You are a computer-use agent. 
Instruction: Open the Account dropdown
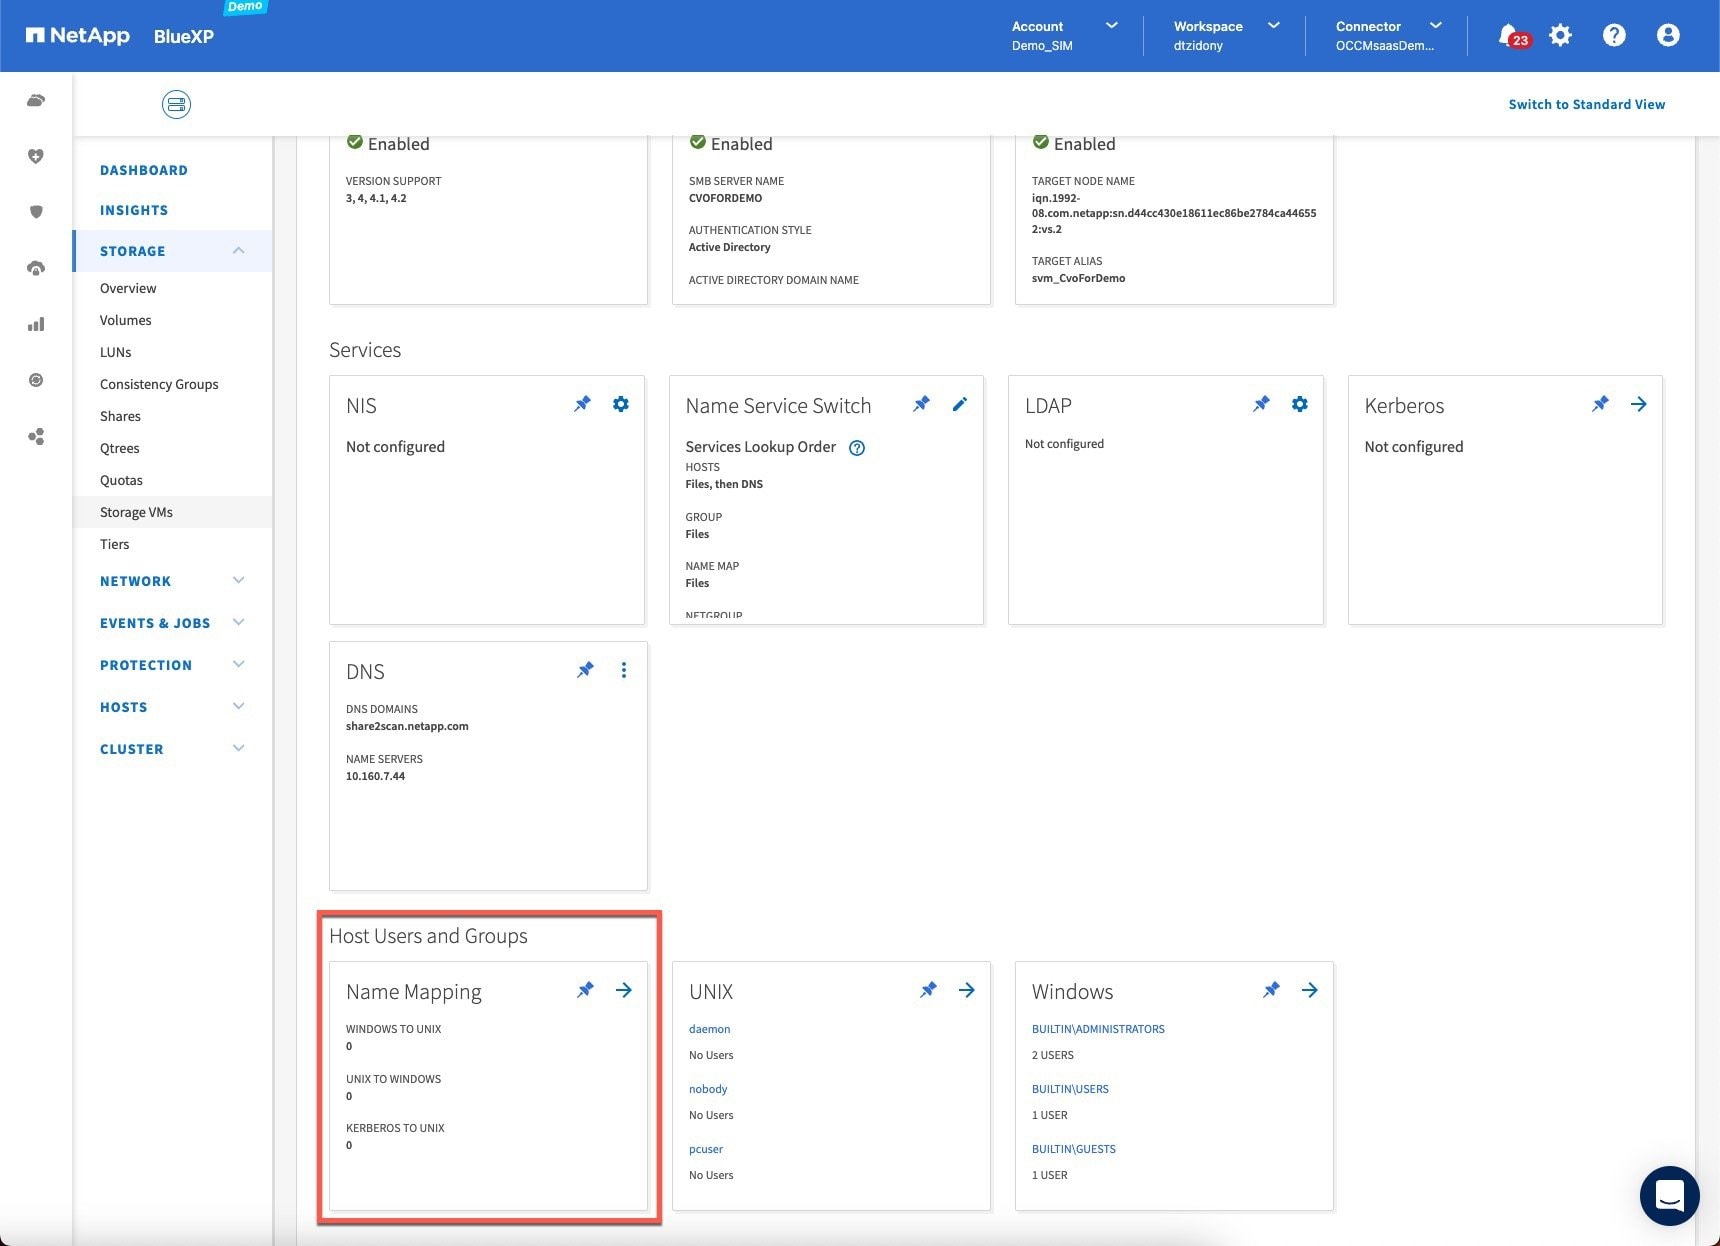(x=1064, y=35)
